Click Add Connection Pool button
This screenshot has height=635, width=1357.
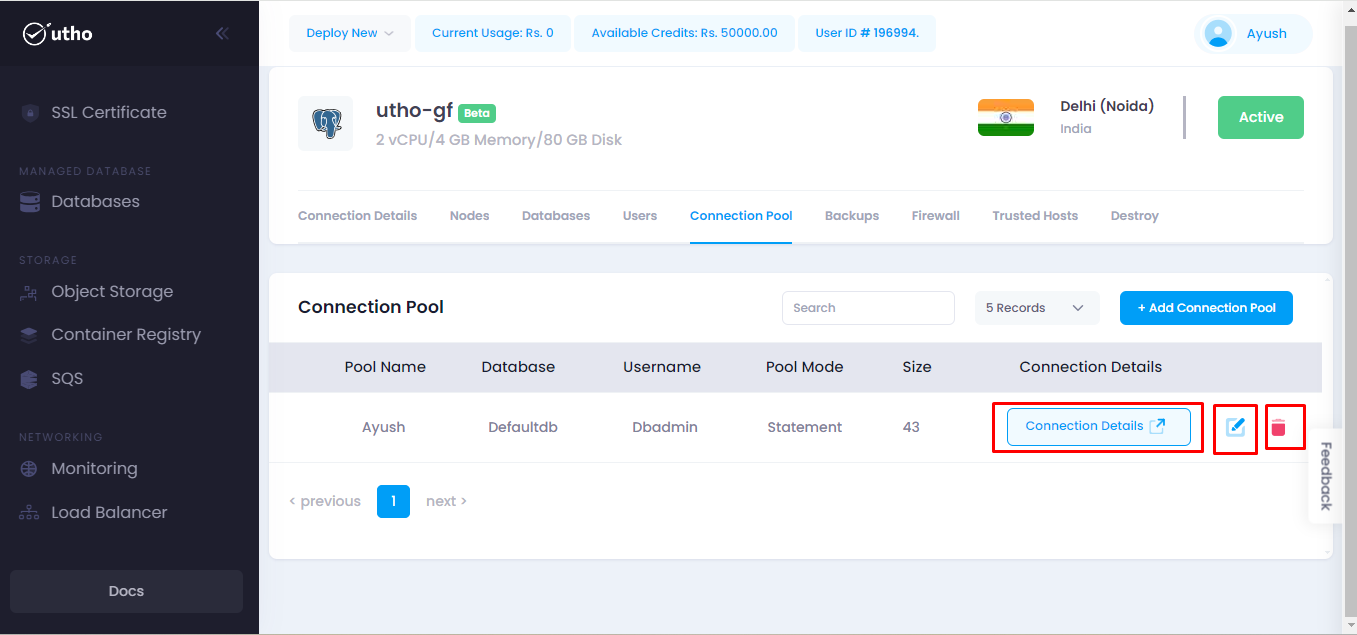click(1206, 308)
